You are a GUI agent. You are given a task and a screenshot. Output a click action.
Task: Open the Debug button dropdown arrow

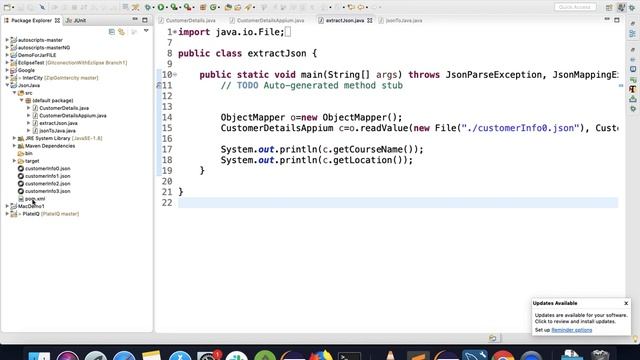(x=154, y=7)
